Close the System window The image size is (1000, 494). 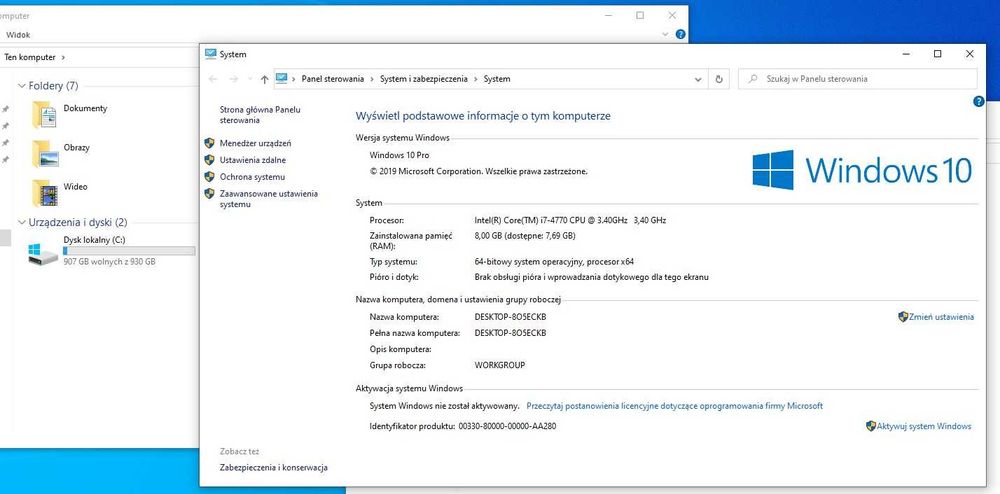[x=969, y=54]
